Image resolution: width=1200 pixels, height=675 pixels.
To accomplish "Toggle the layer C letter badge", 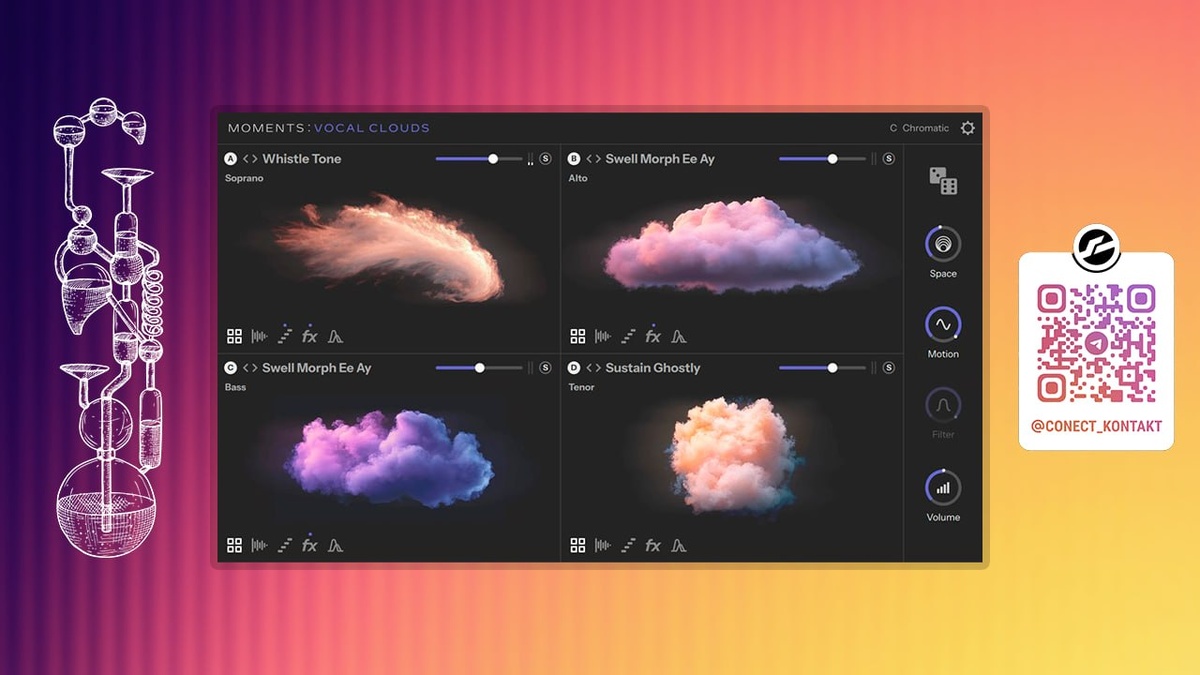I will [x=231, y=368].
